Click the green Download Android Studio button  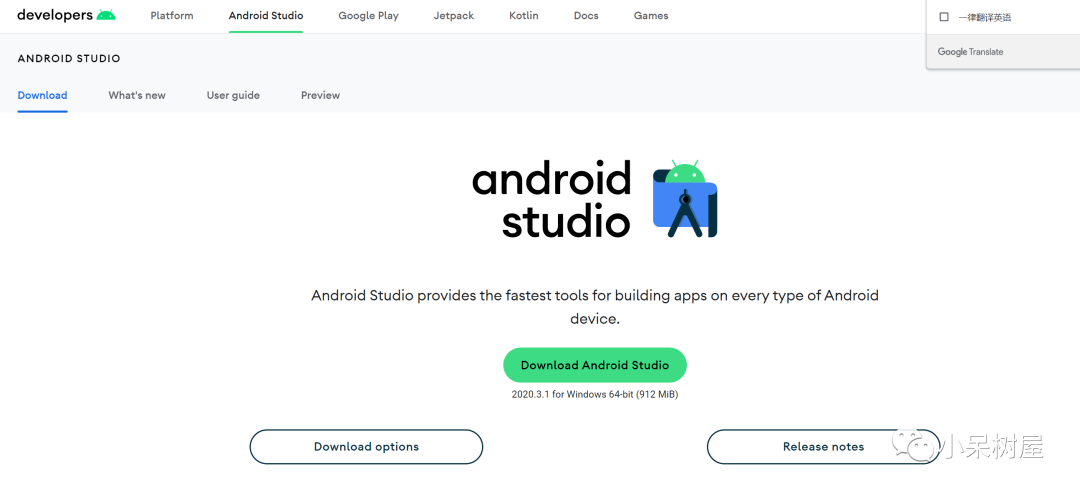(595, 365)
